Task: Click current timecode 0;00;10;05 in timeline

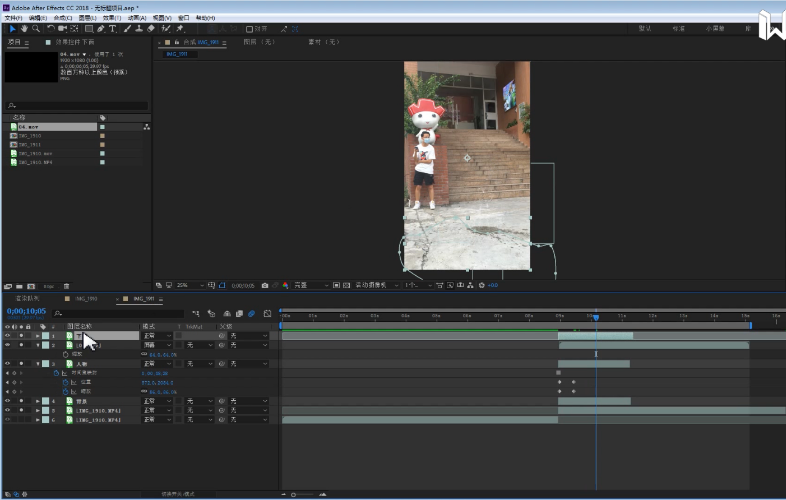Action: click(x=26, y=311)
